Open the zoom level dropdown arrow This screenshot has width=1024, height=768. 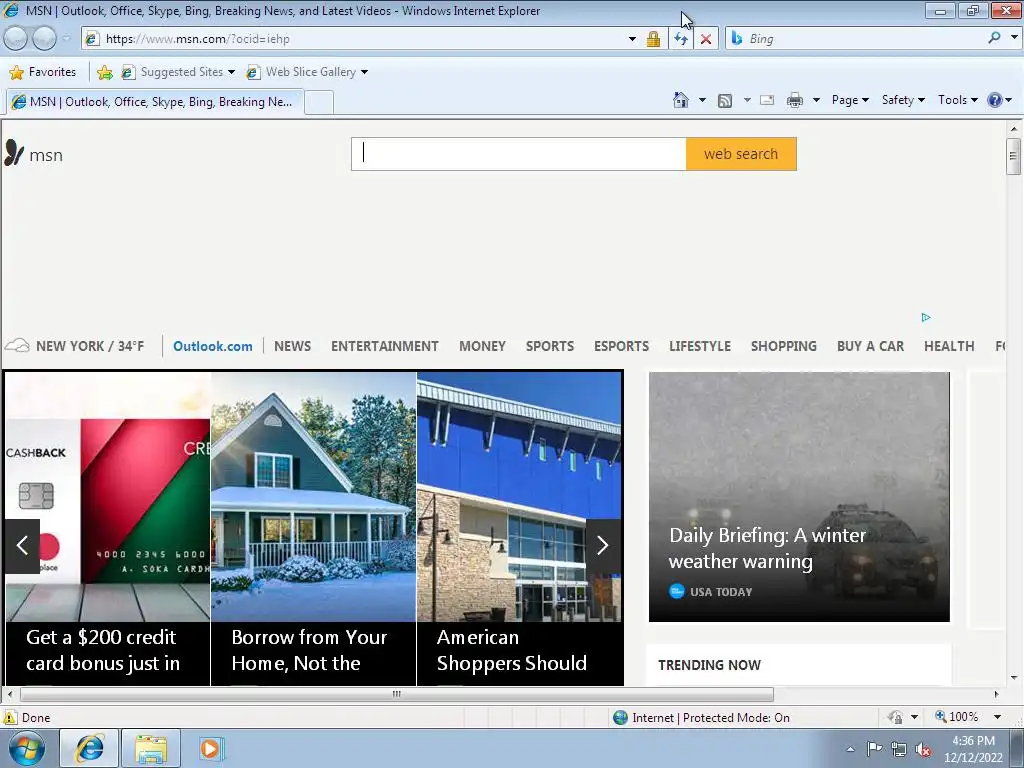[x=997, y=717]
